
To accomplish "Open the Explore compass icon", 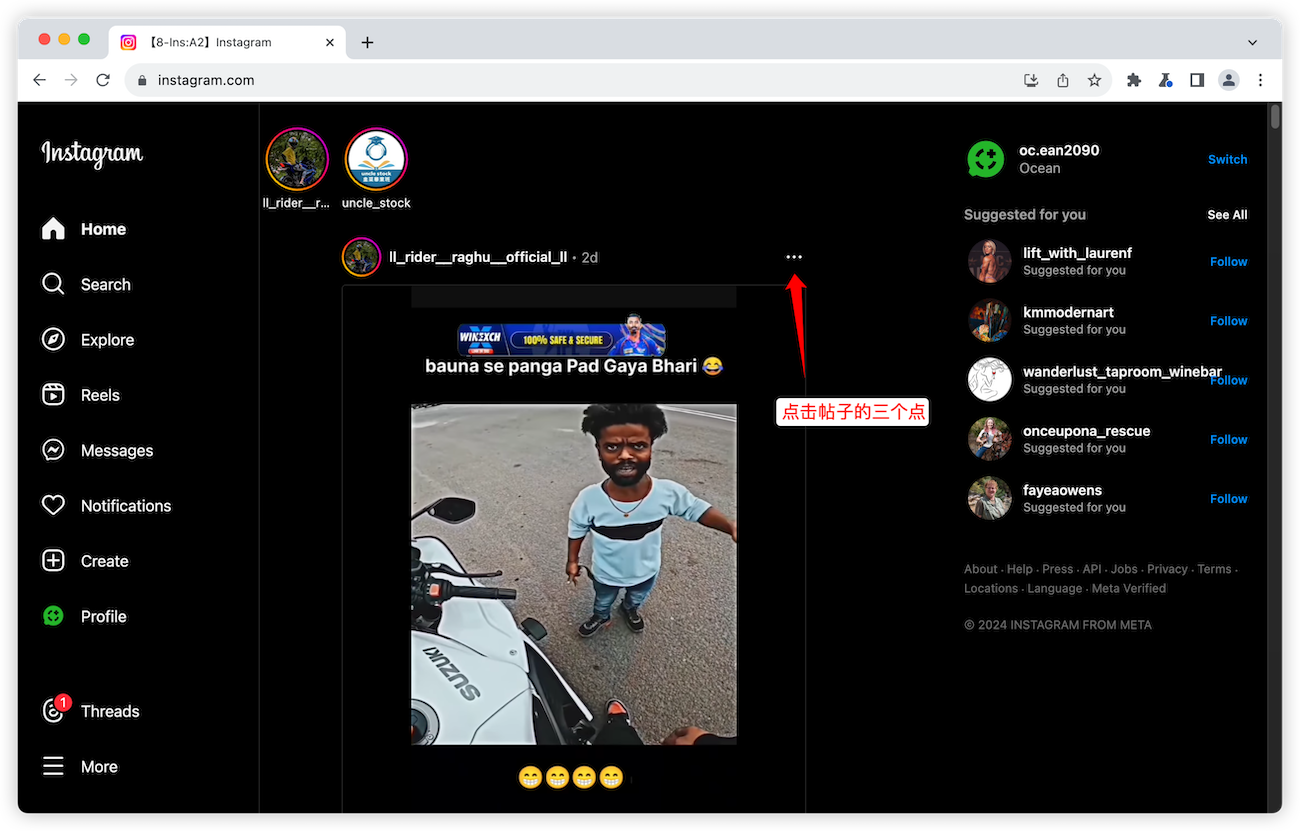I will 53,340.
